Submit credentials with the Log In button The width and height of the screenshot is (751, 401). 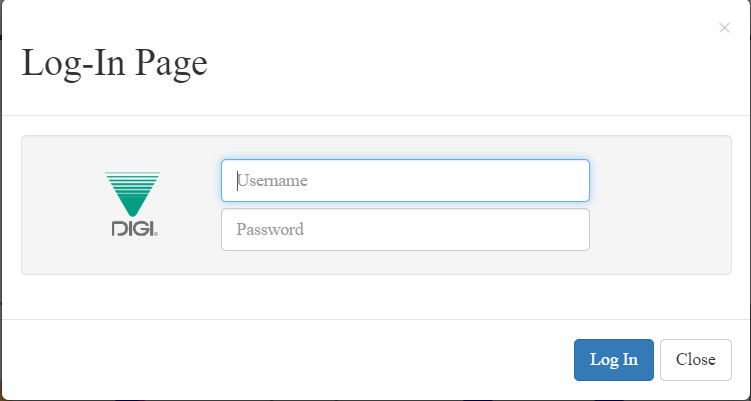(614, 360)
